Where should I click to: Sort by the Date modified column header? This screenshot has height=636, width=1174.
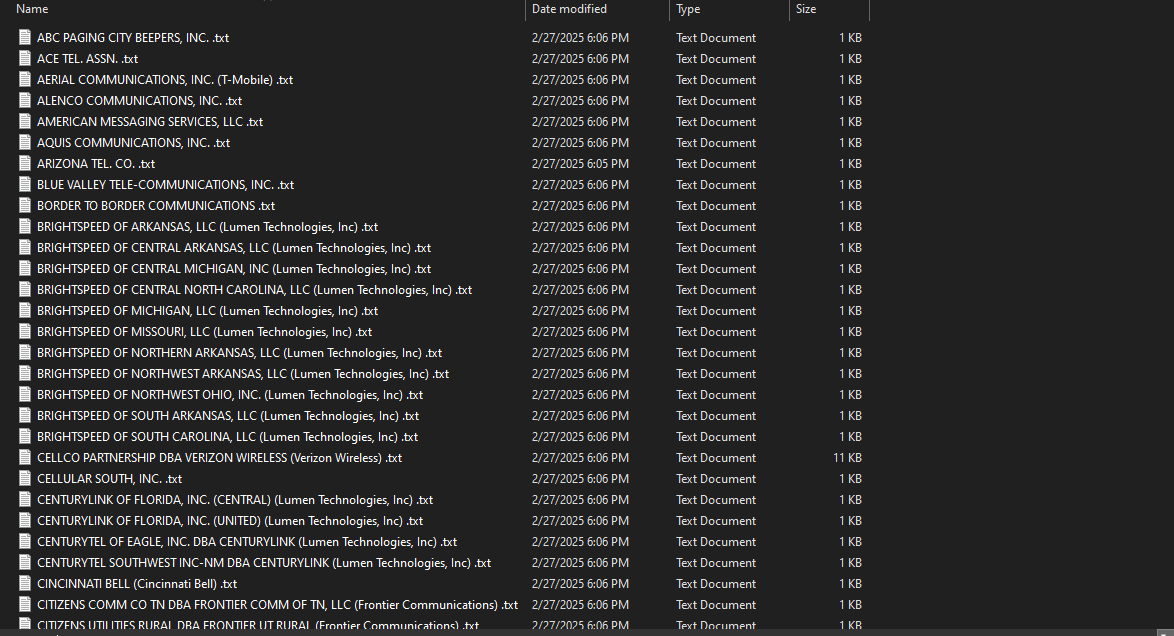[x=569, y=9]
